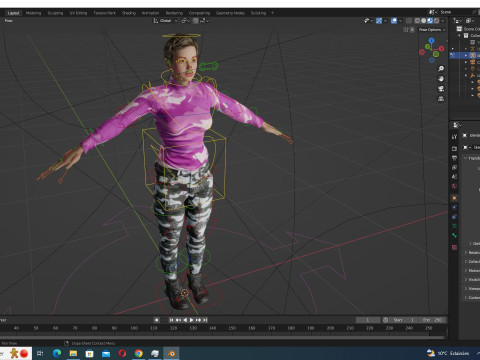This screenshot has width=480, height=360.
Task: Open the Scene properties tab
Action: click(454, 177)
